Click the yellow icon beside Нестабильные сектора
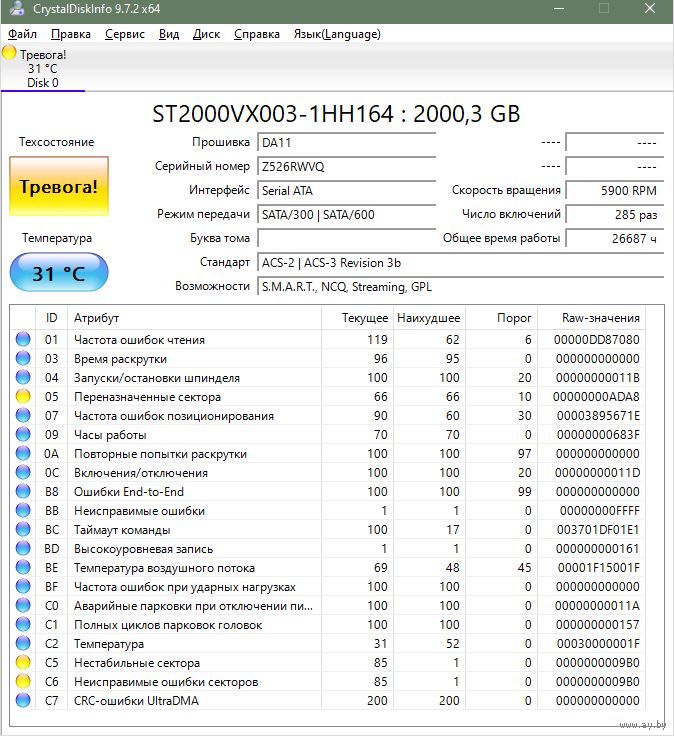This screenshot has height=736, width=674. tap(23, 663)
